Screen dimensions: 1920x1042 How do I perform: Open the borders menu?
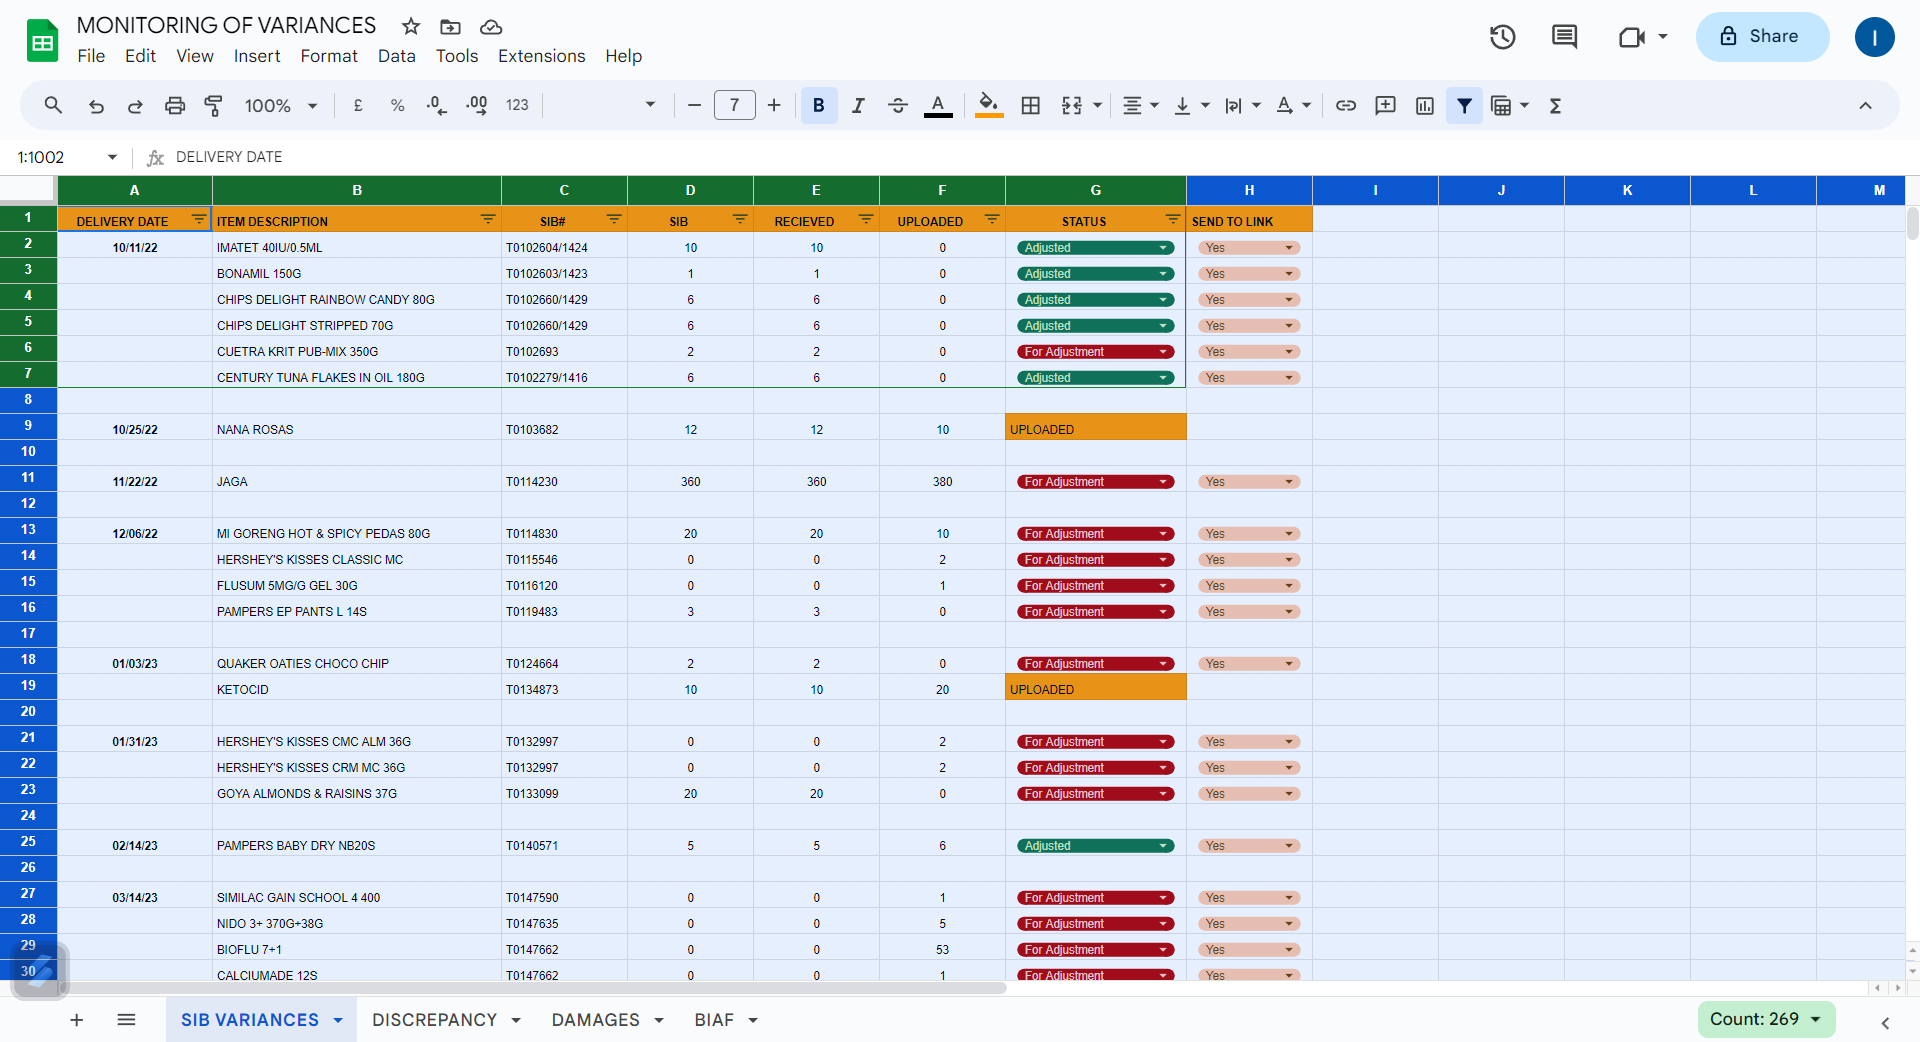click(1031, 105)
